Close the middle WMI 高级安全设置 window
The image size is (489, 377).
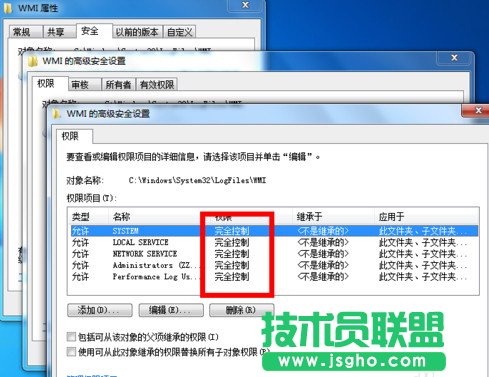pyautogui.click(x=454, y=58)
